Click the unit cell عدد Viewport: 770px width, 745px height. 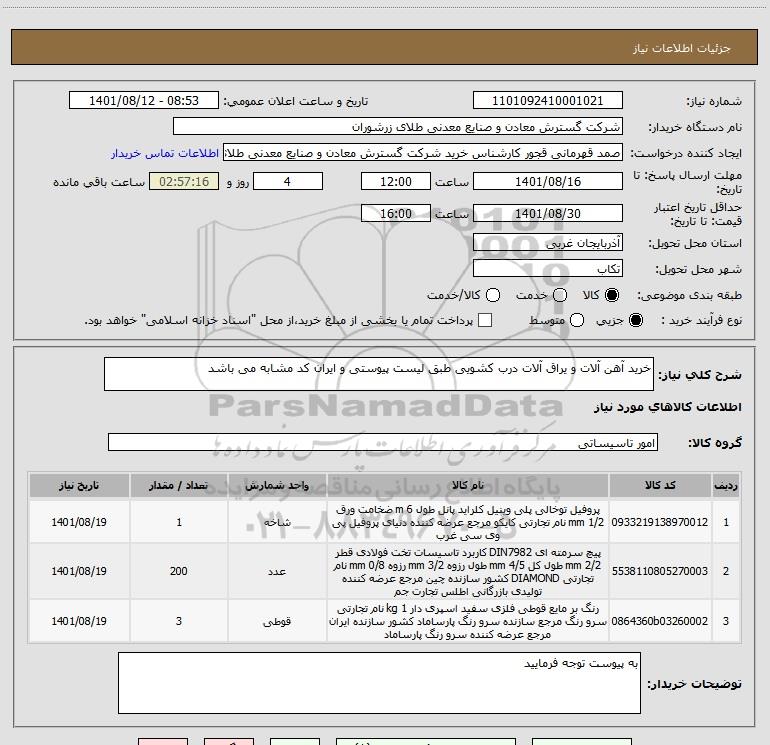(277, 572)
